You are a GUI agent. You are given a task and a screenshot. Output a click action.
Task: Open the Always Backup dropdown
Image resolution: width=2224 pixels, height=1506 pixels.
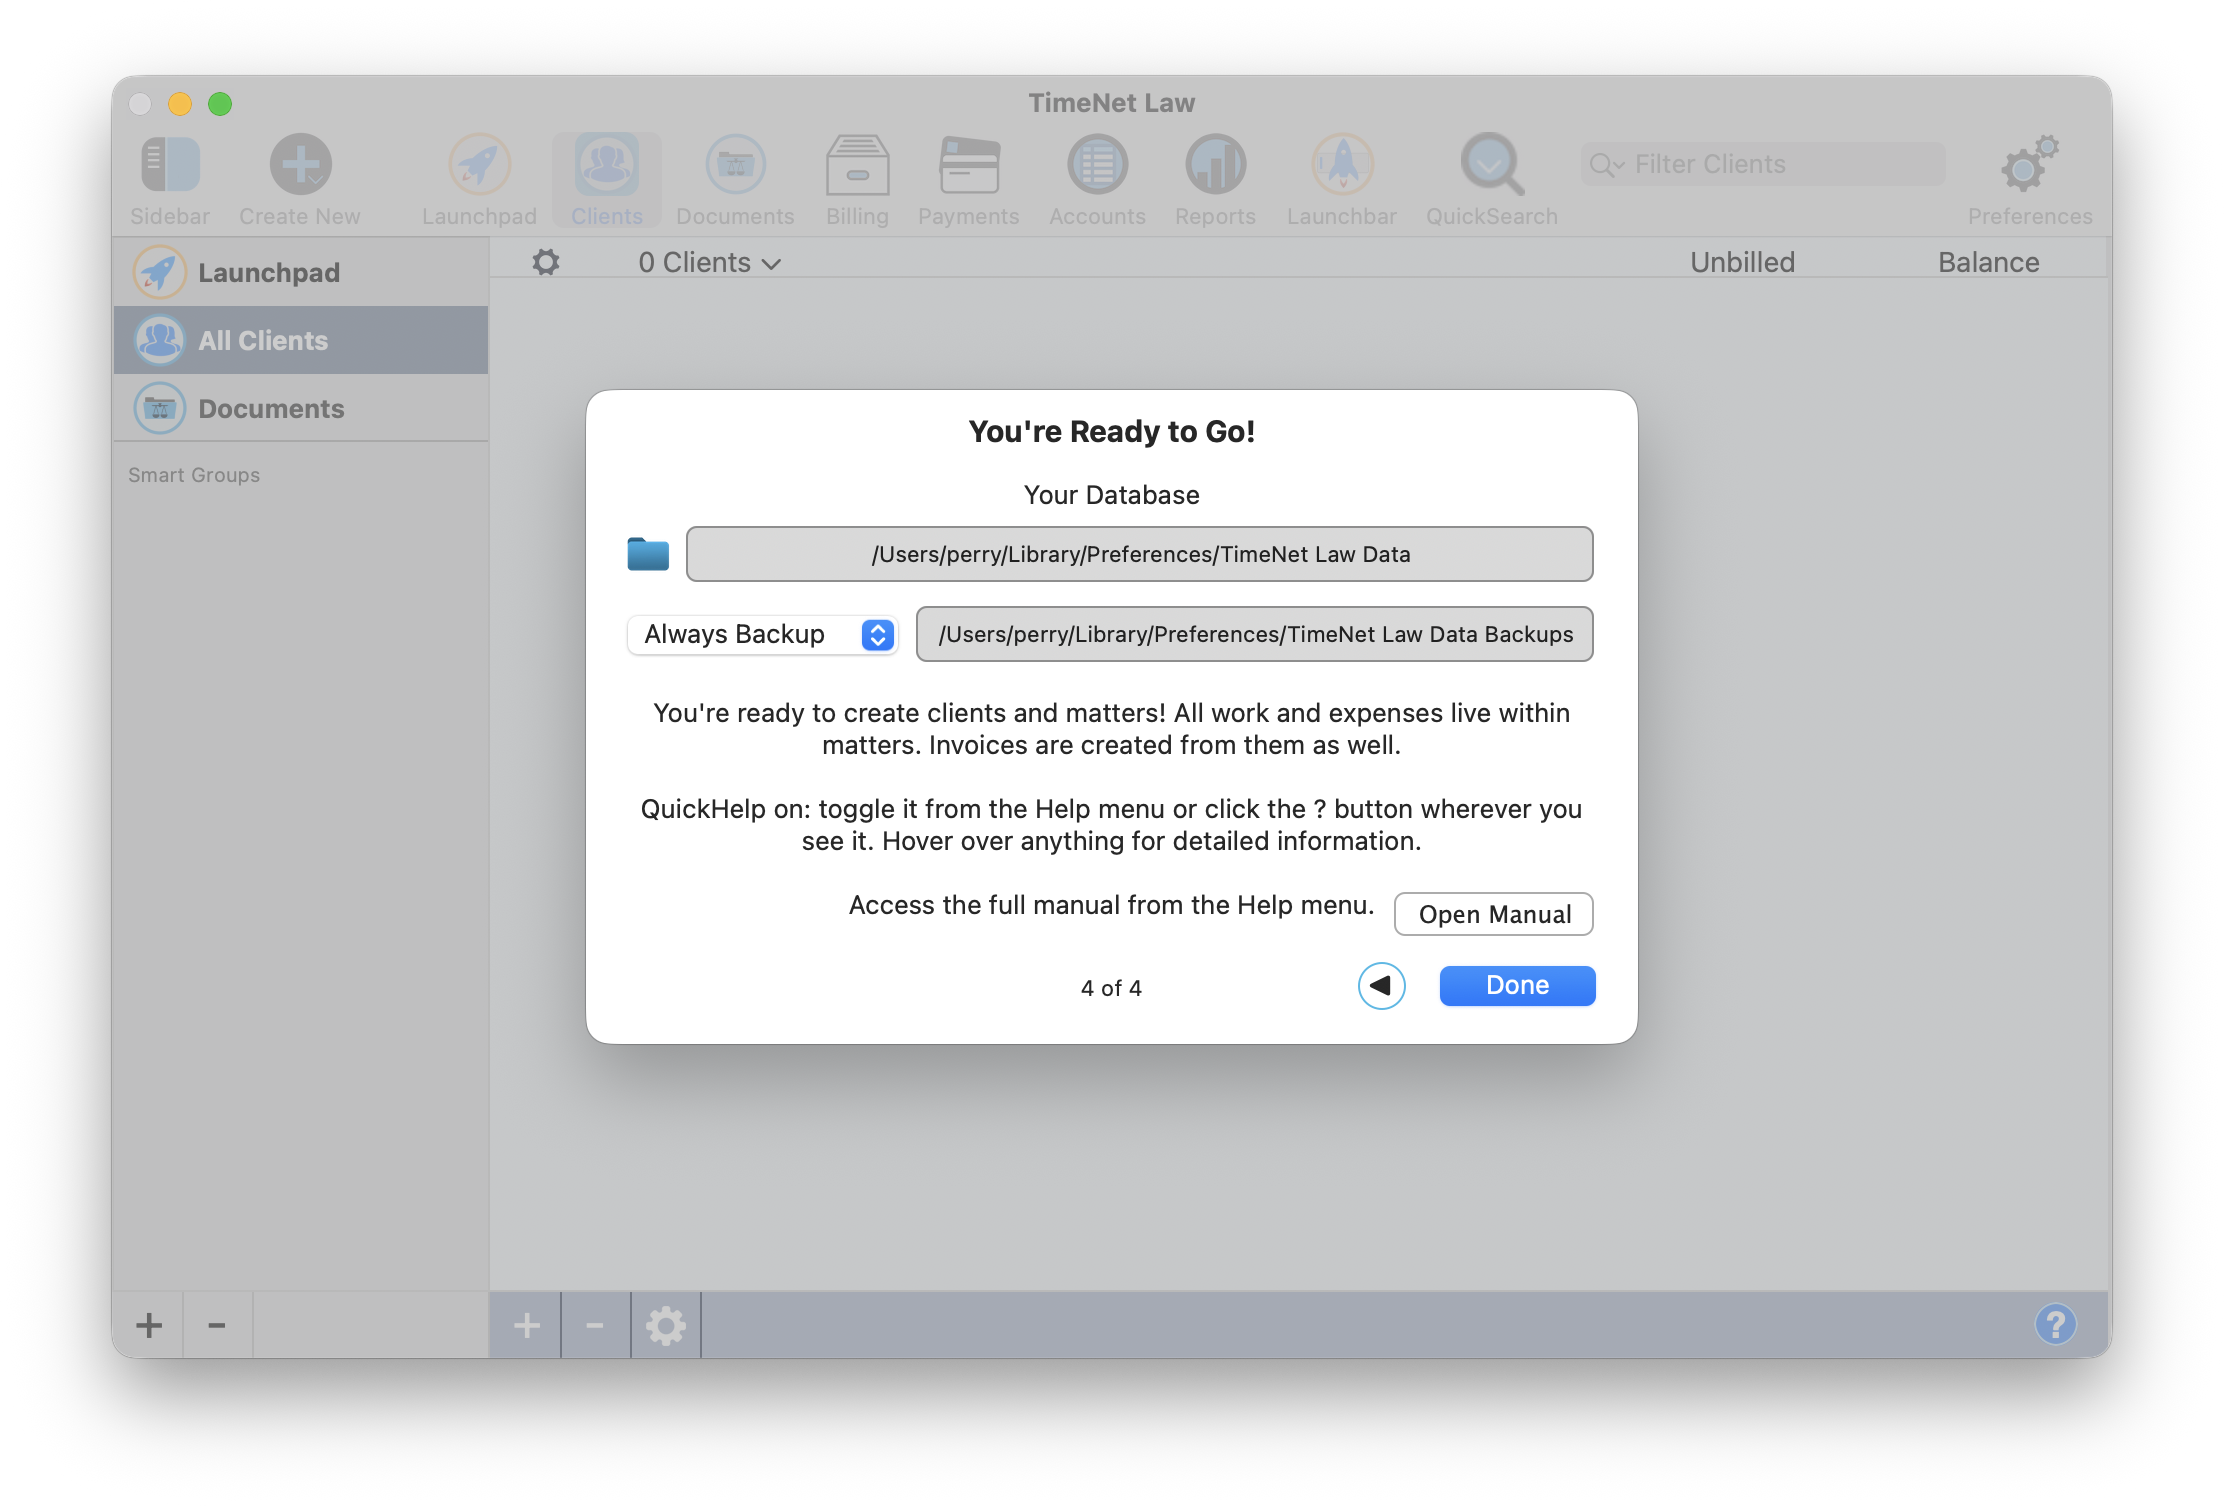(763, 634)
